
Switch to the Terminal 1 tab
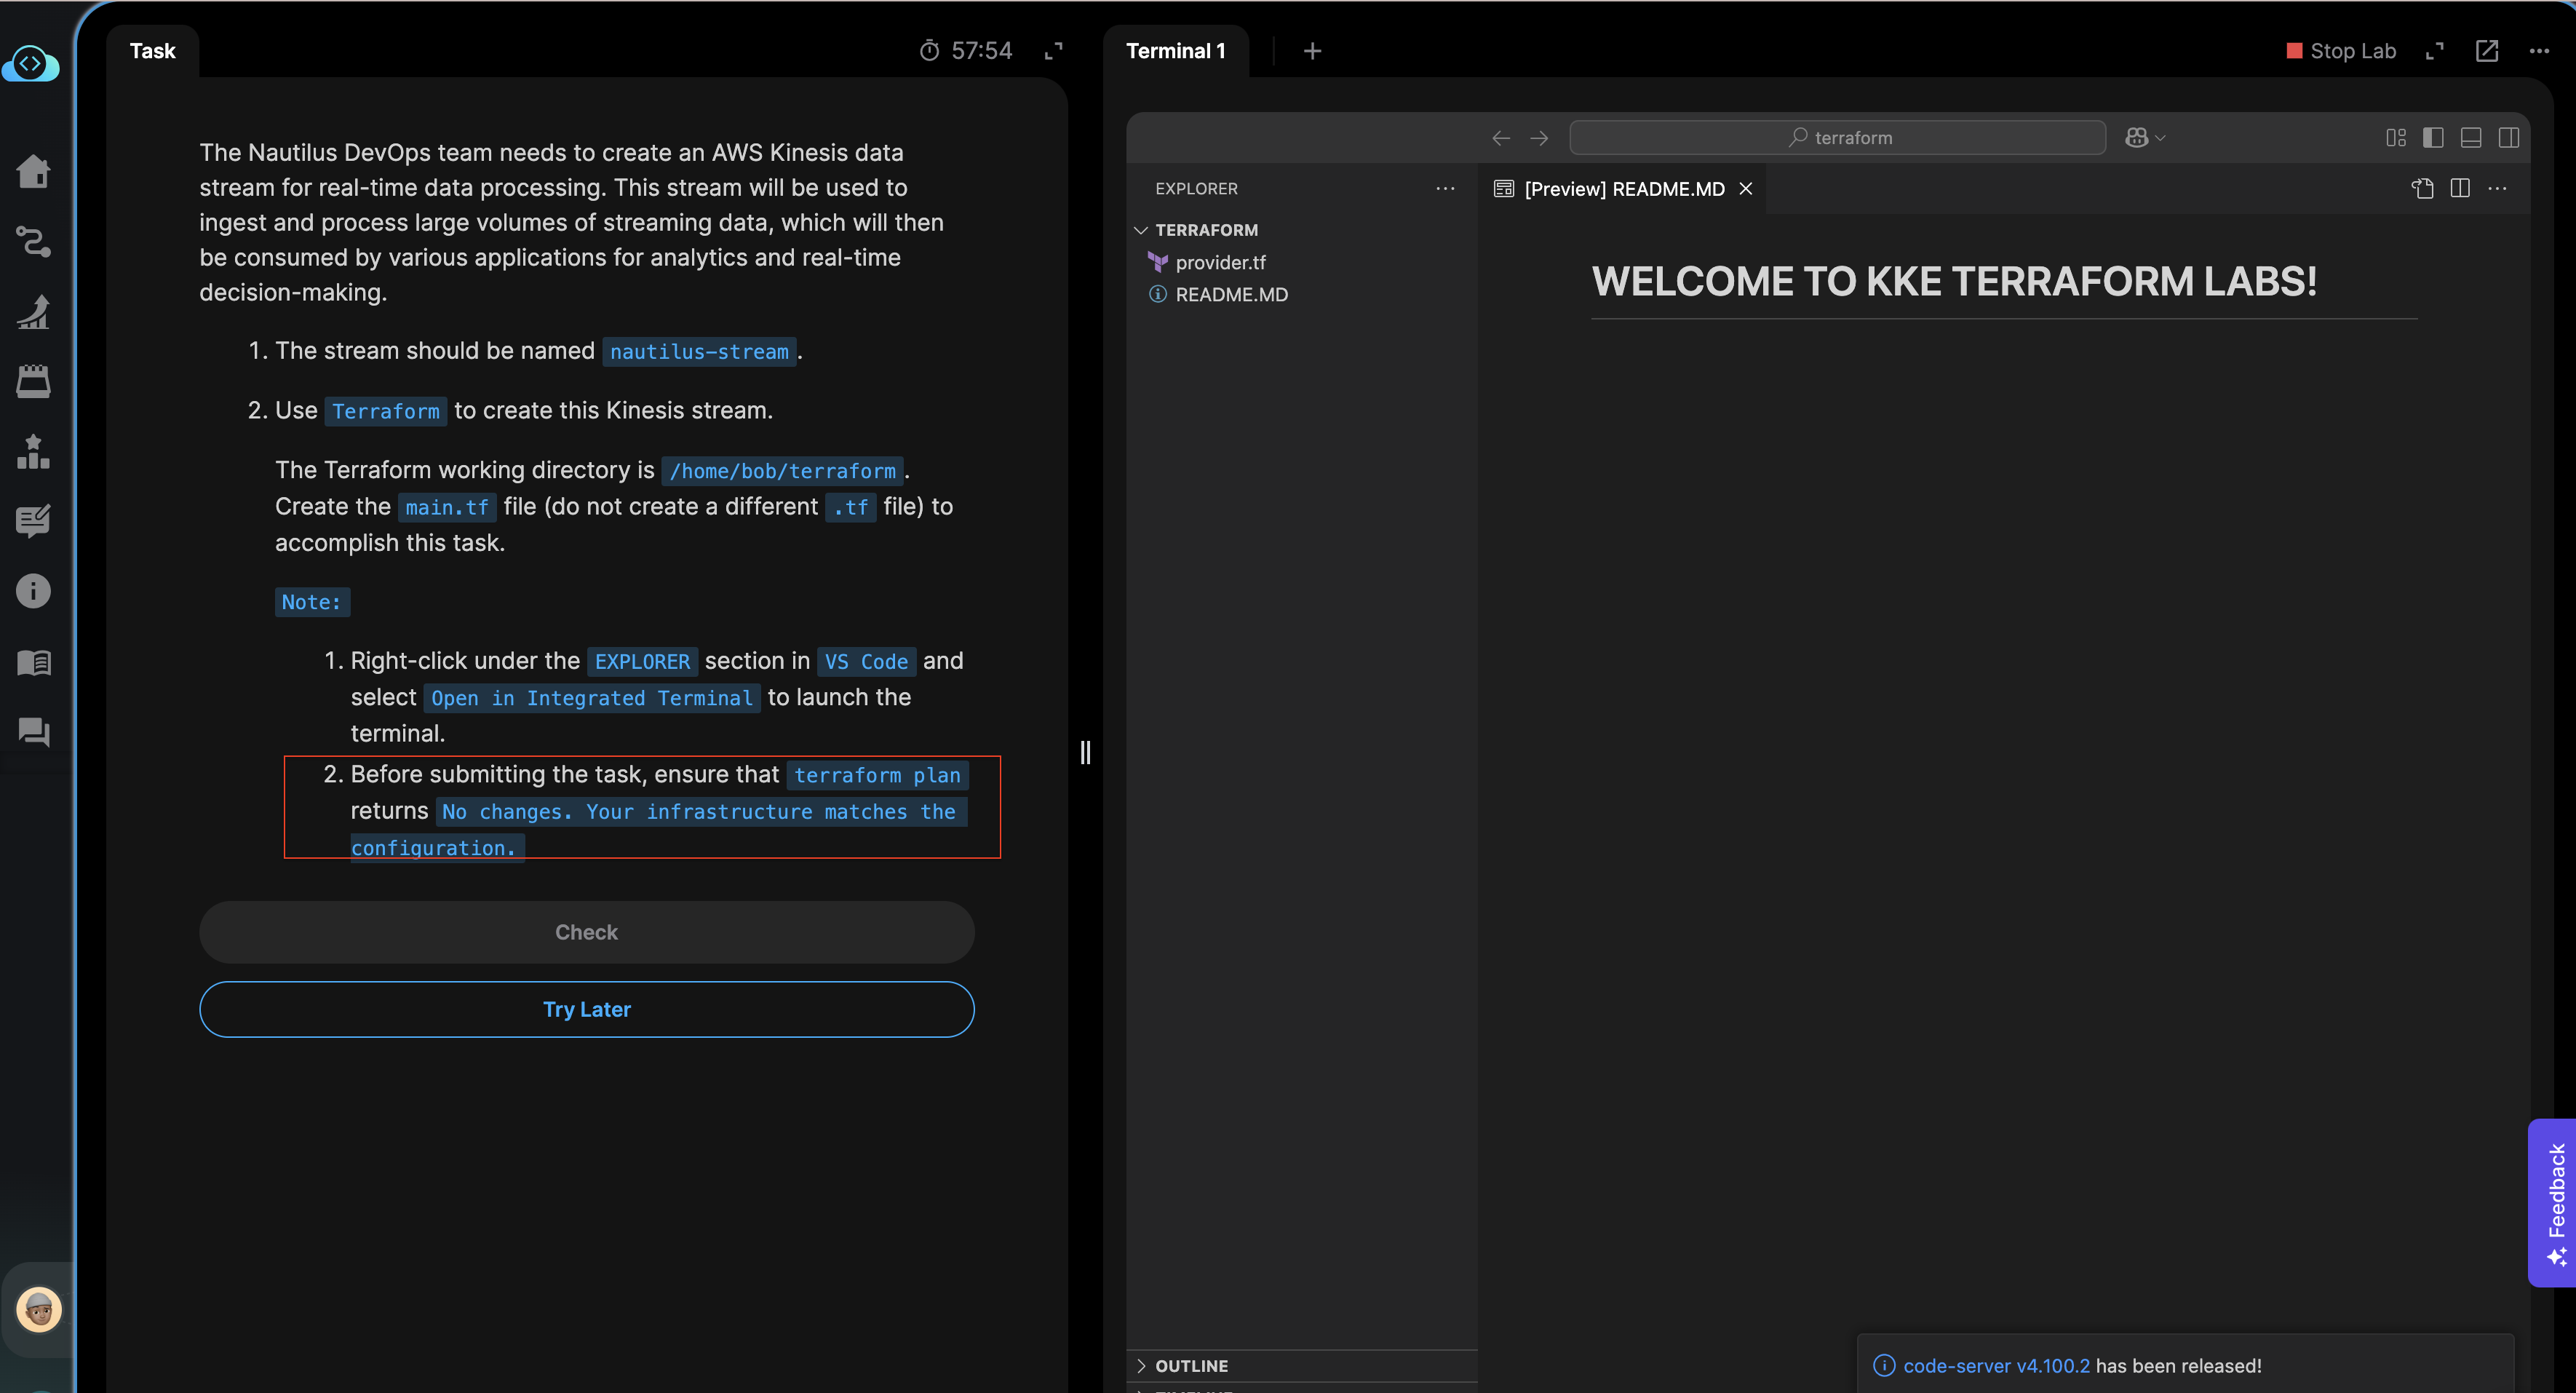click(x=1175, y=51)
